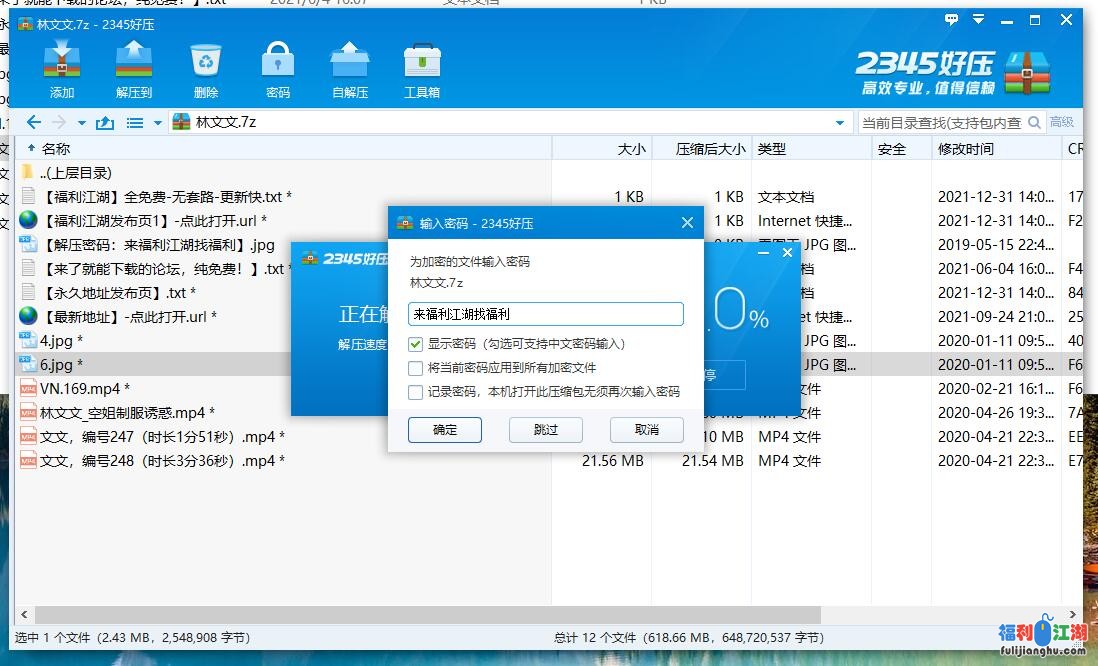The image size is (1098, 666).
Task: Open the 删除 (Delete) tool
Action: [x=206, y=68]
